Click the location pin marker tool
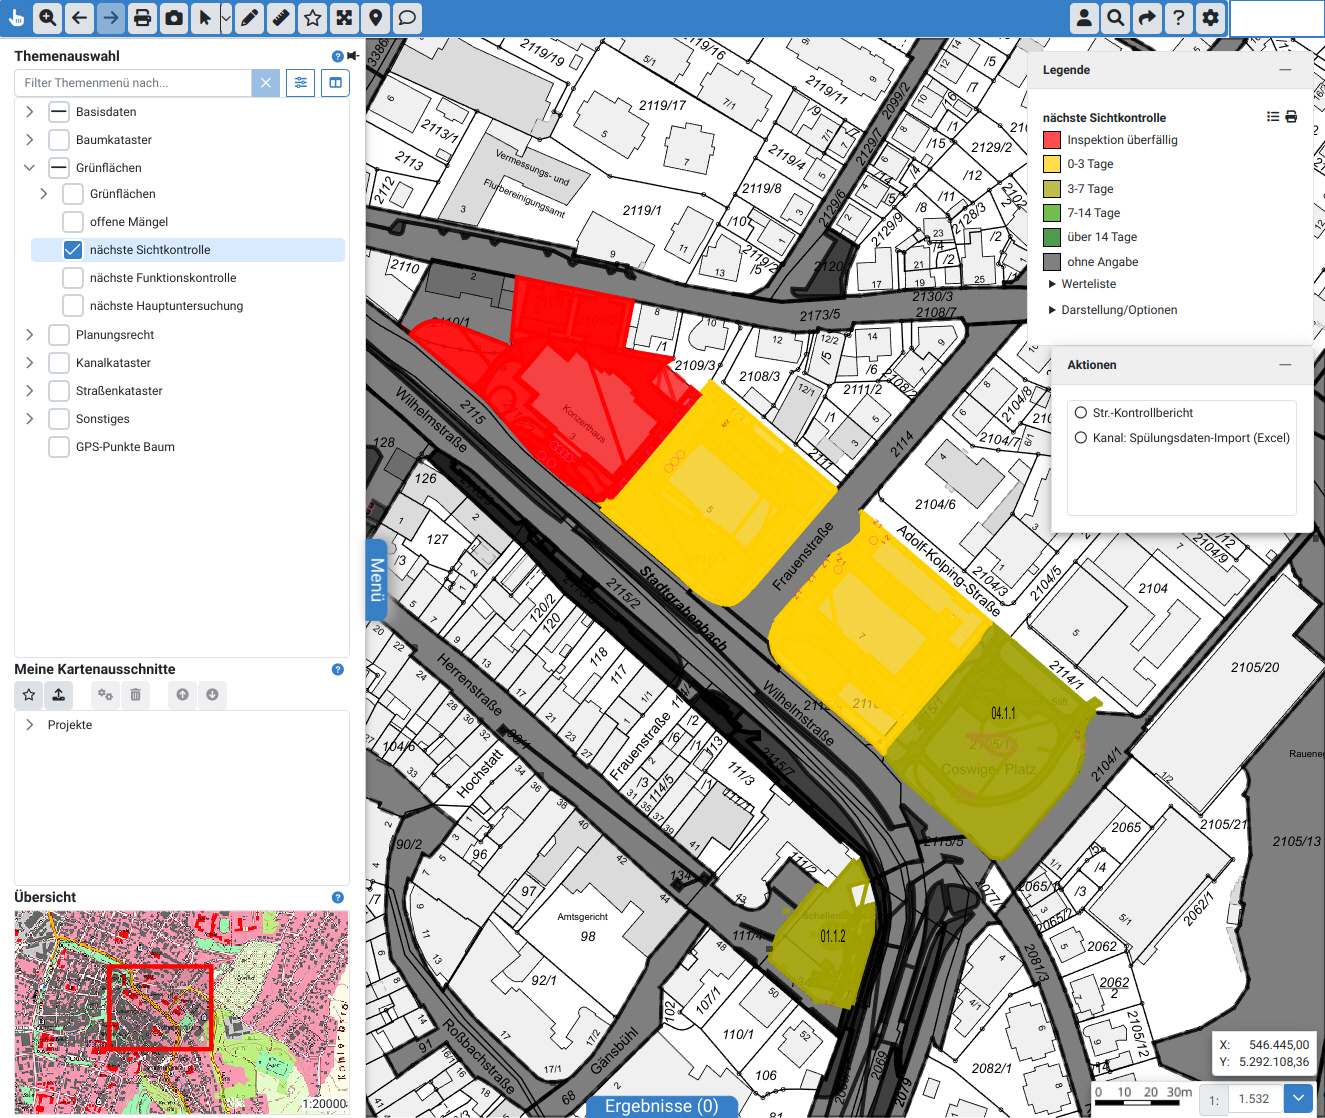The width and height of the screenshot is (1325, 1118). coord(376,18)
